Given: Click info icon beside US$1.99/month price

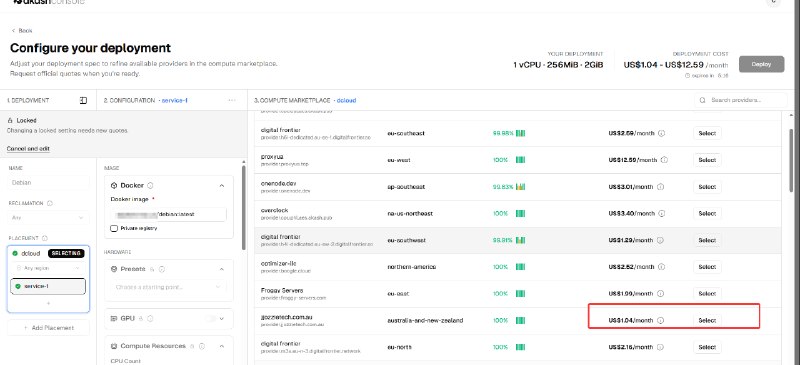Looking at the screenshot, I should coord(660,294).
